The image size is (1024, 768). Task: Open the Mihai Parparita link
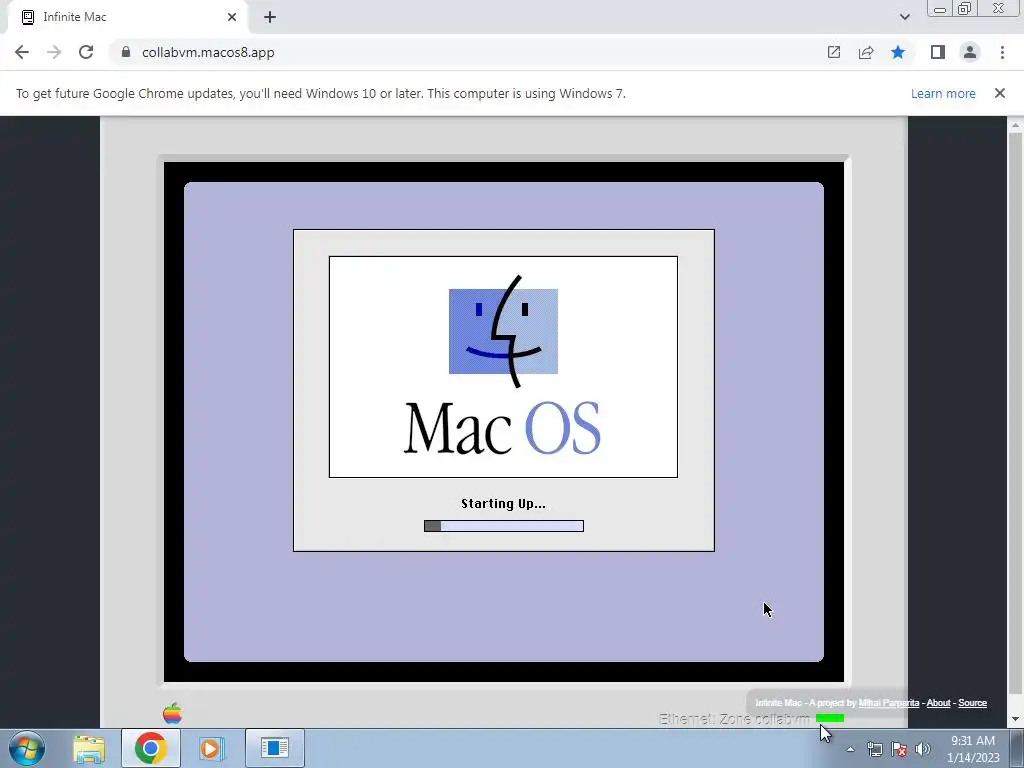pyautogui.click(x=888, y=703)
